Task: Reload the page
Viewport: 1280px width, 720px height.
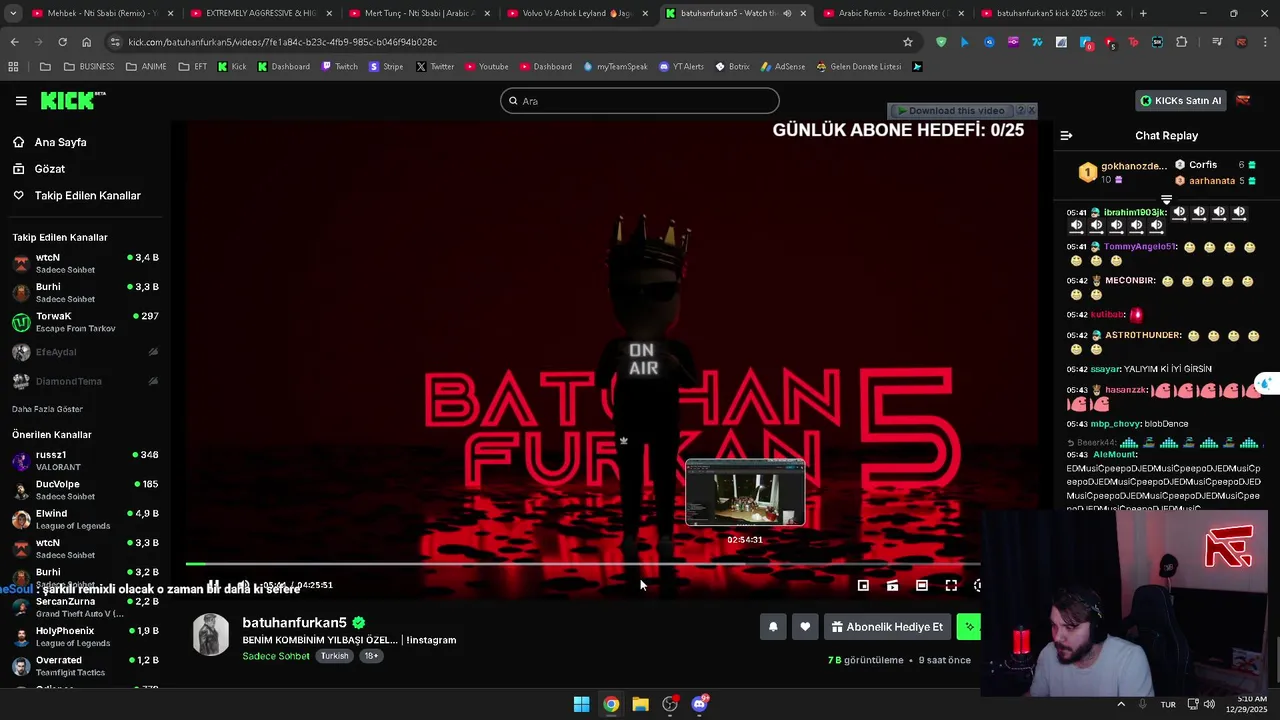Action: [62, 42]
